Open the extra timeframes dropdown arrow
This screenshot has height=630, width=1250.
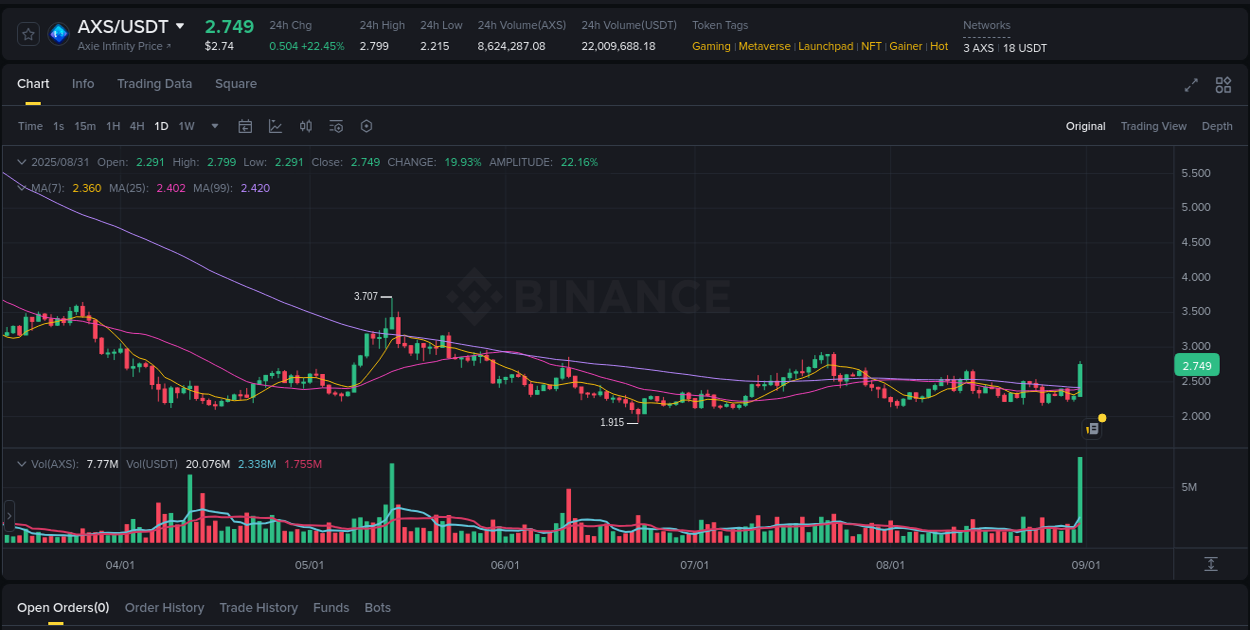tap(214, 126)
